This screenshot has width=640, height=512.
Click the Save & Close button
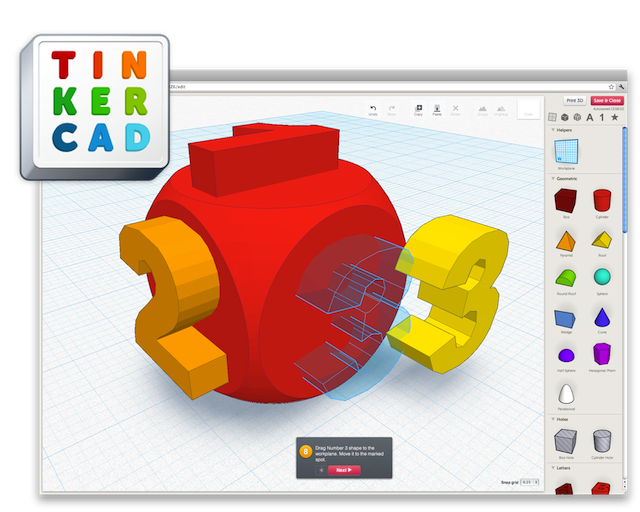pos(607,100)
